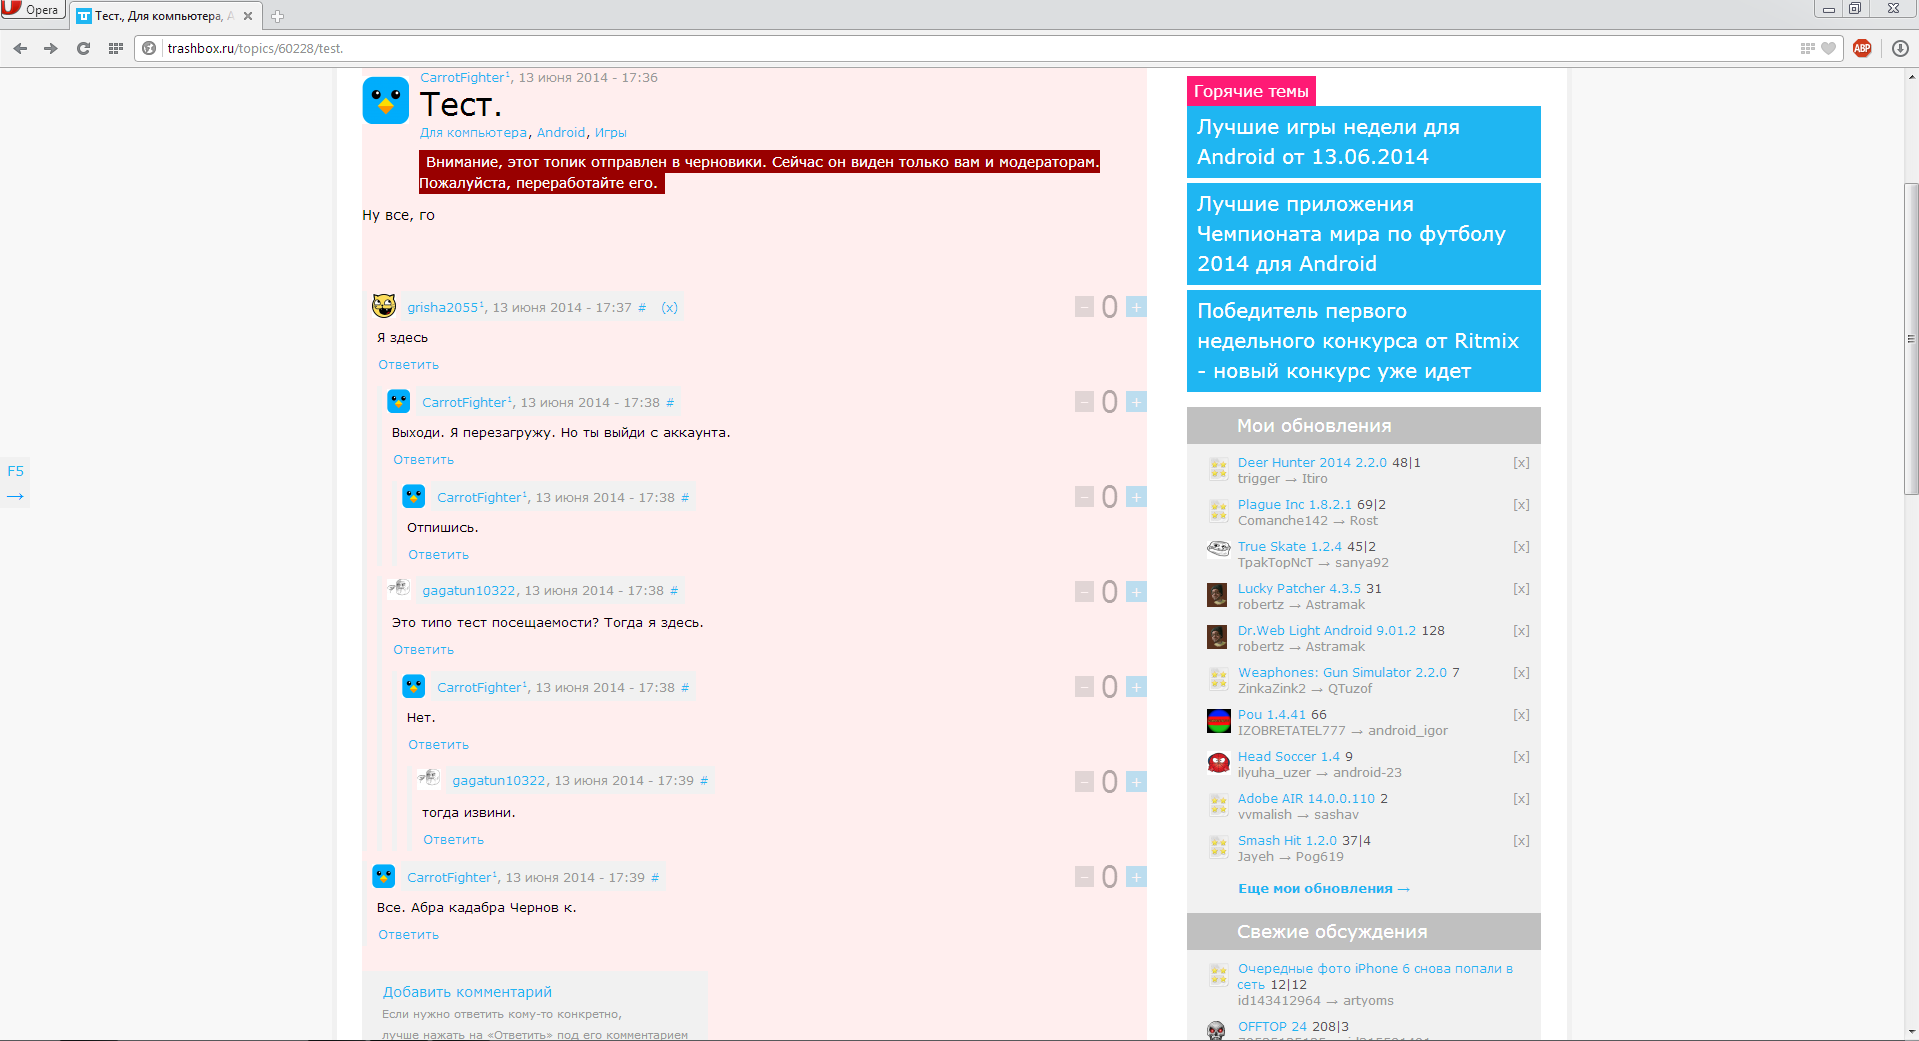Downvote grisha2055's comment 'Я здесь'
The image size is (1919, 1041).
[x=1084, y=307]
